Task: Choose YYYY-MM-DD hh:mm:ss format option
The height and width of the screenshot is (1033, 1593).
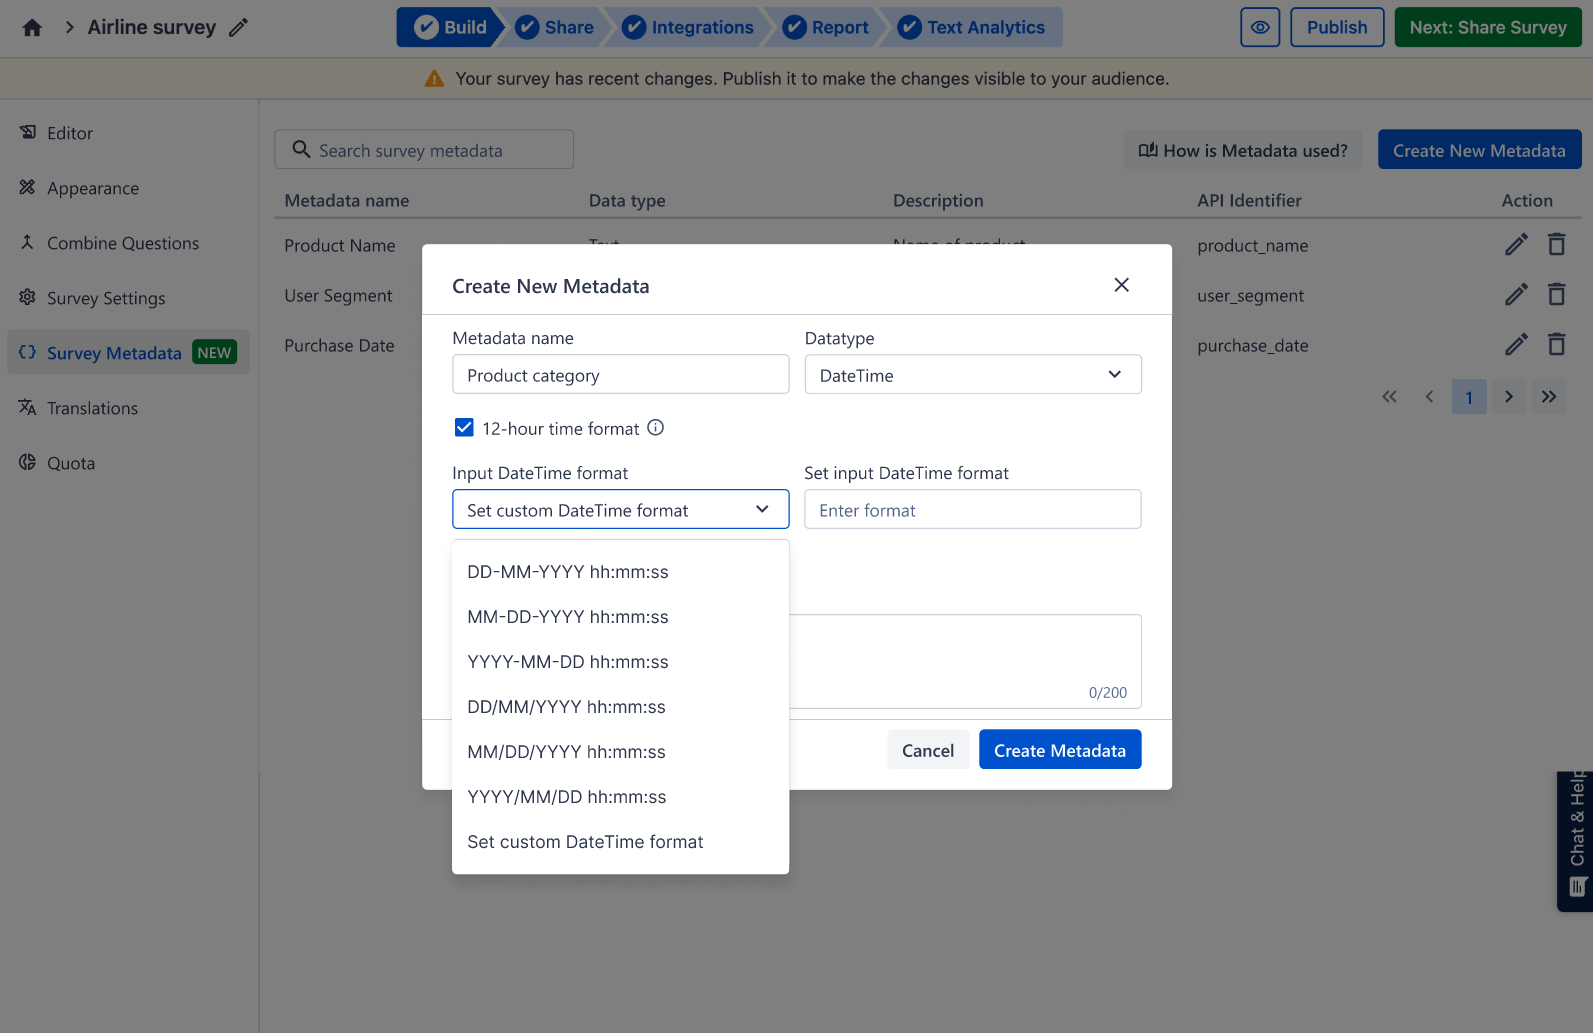Action: point(568,662)
